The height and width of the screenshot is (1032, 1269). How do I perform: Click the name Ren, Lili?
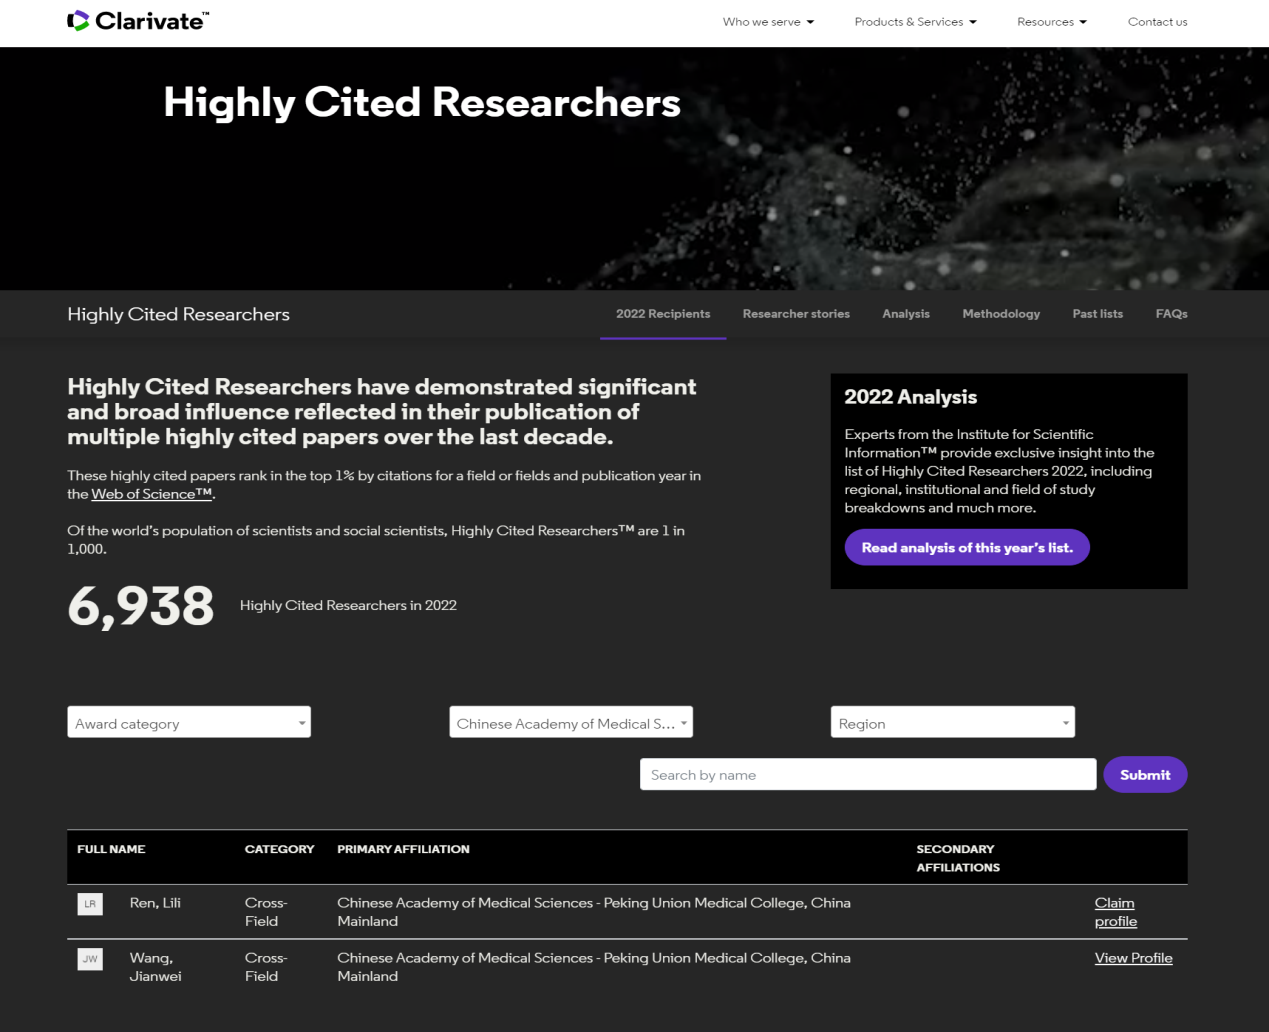coord(155,903)
